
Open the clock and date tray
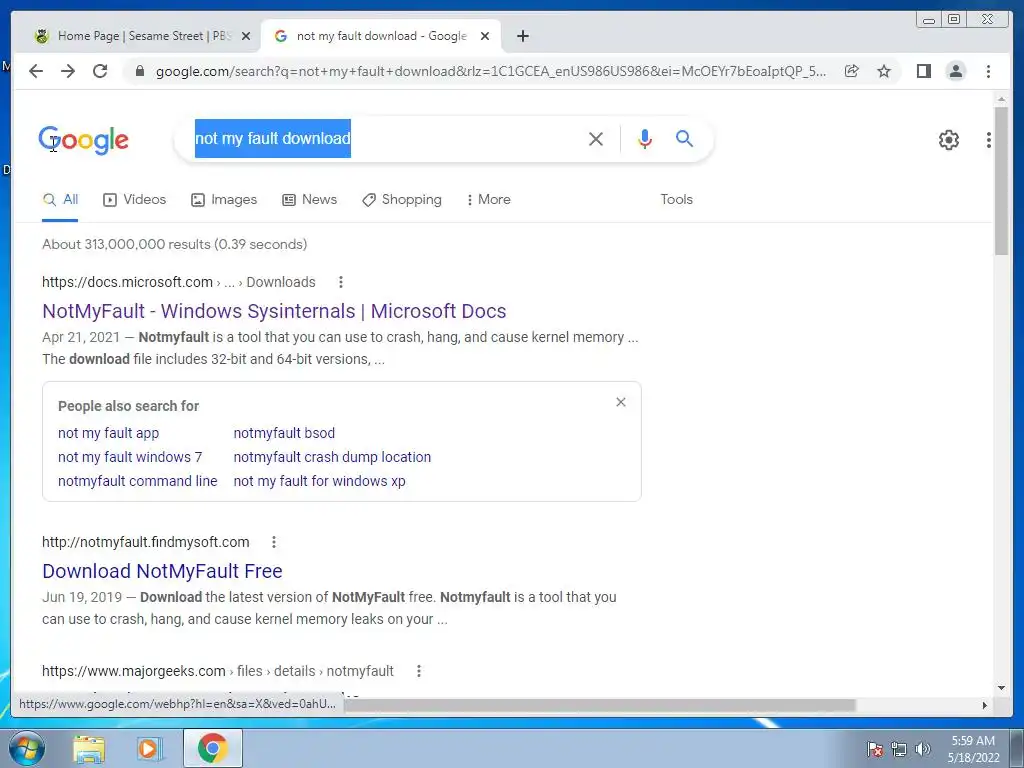pos(974,749)
